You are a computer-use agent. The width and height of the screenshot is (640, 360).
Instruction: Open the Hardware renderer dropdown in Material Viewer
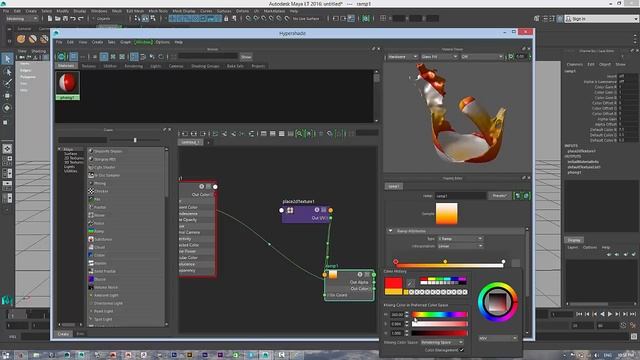point(402,57)
